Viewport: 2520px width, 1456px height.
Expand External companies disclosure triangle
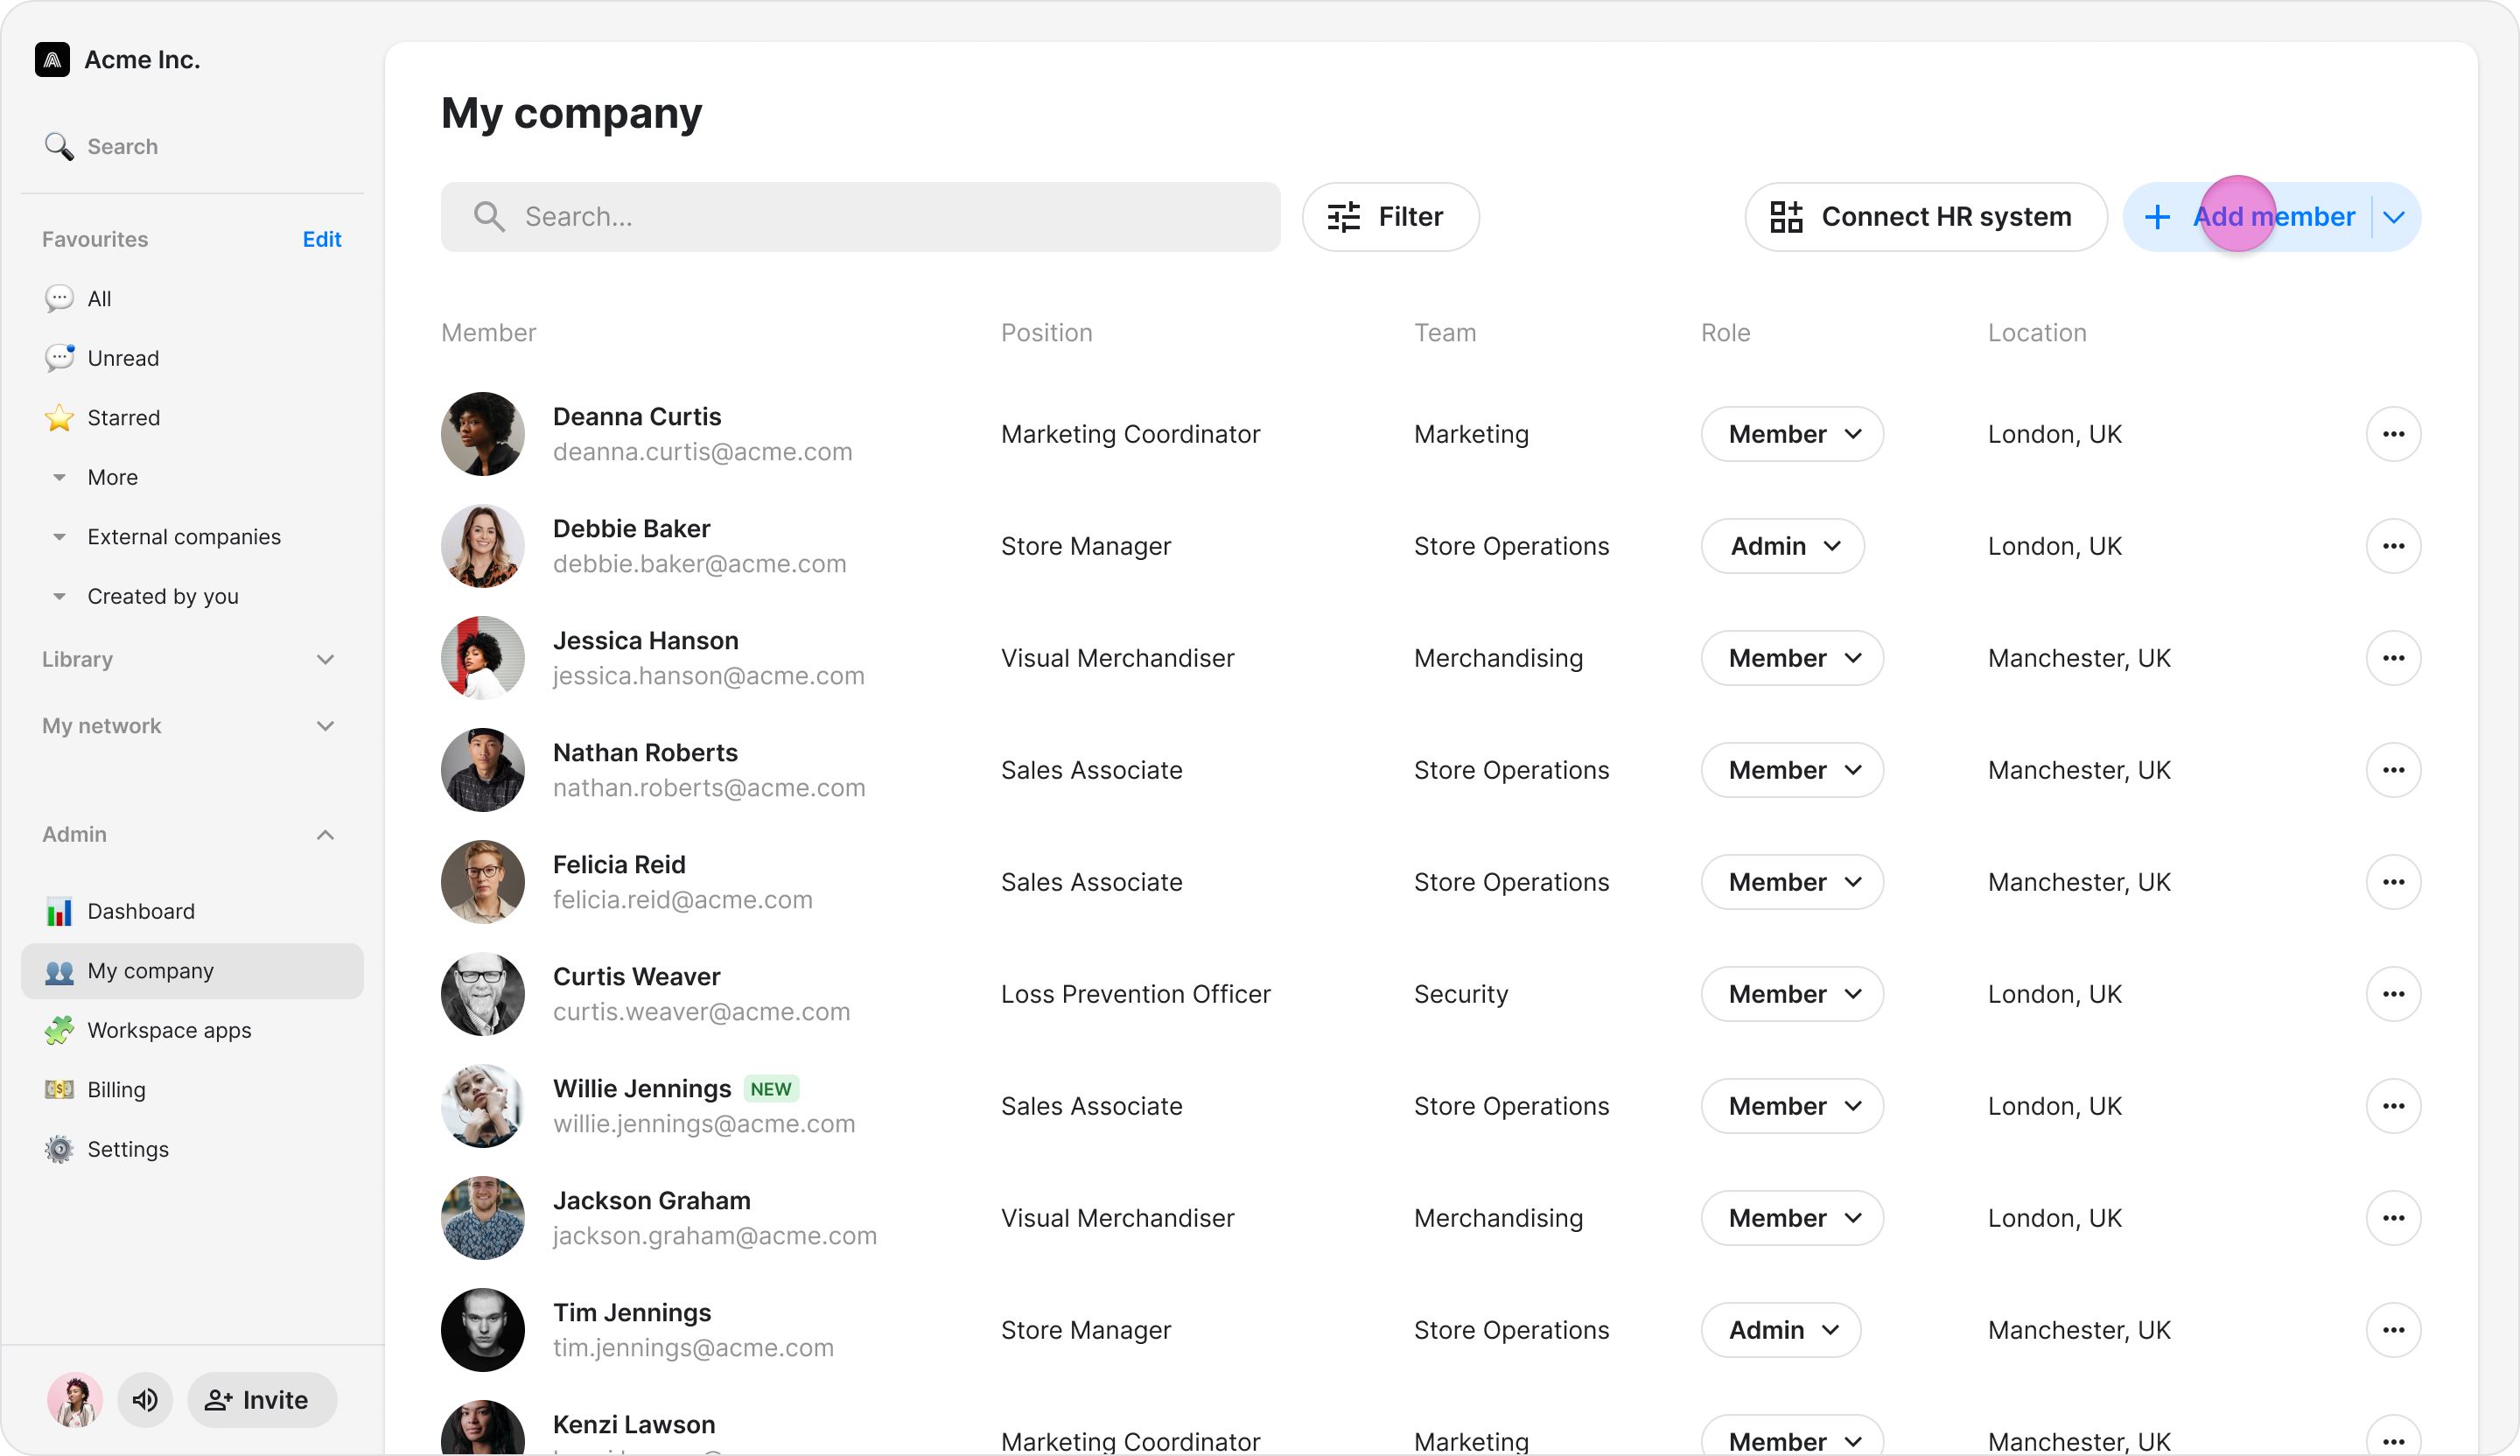(60, 537)
